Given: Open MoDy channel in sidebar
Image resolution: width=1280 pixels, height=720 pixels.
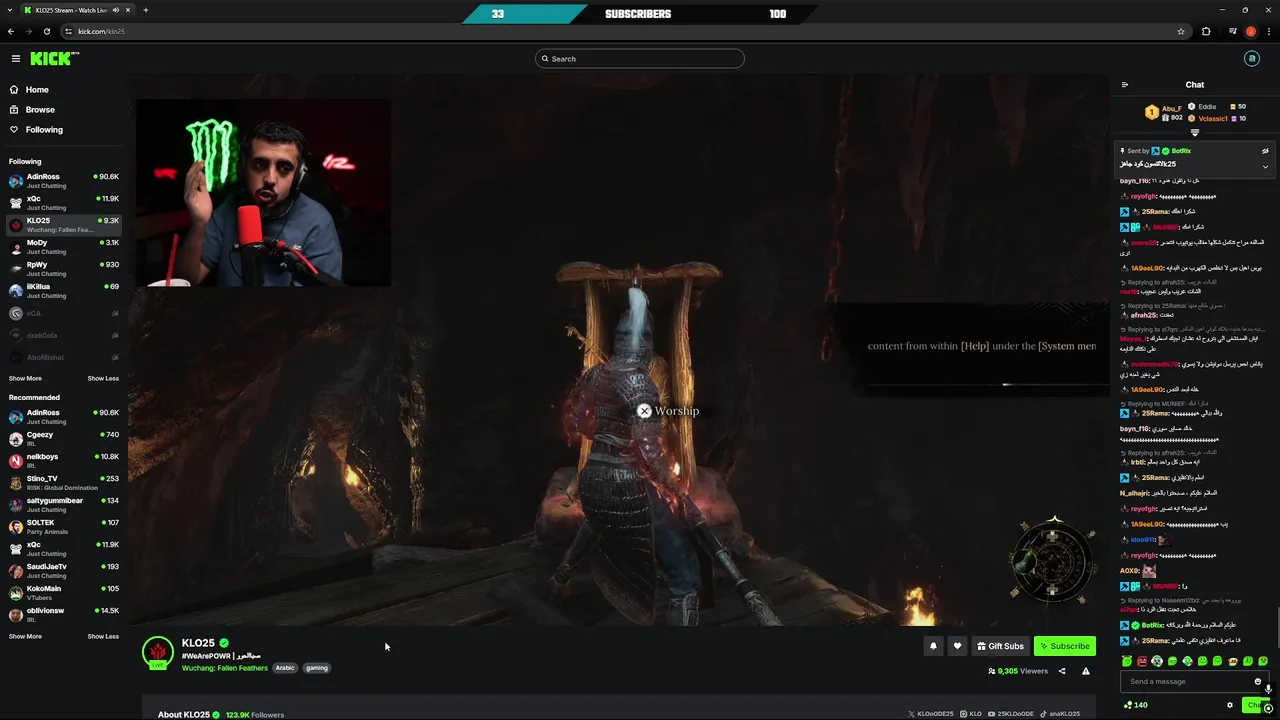Looking at the screenshot, I should pyautogui.click(x=64, y=247).
